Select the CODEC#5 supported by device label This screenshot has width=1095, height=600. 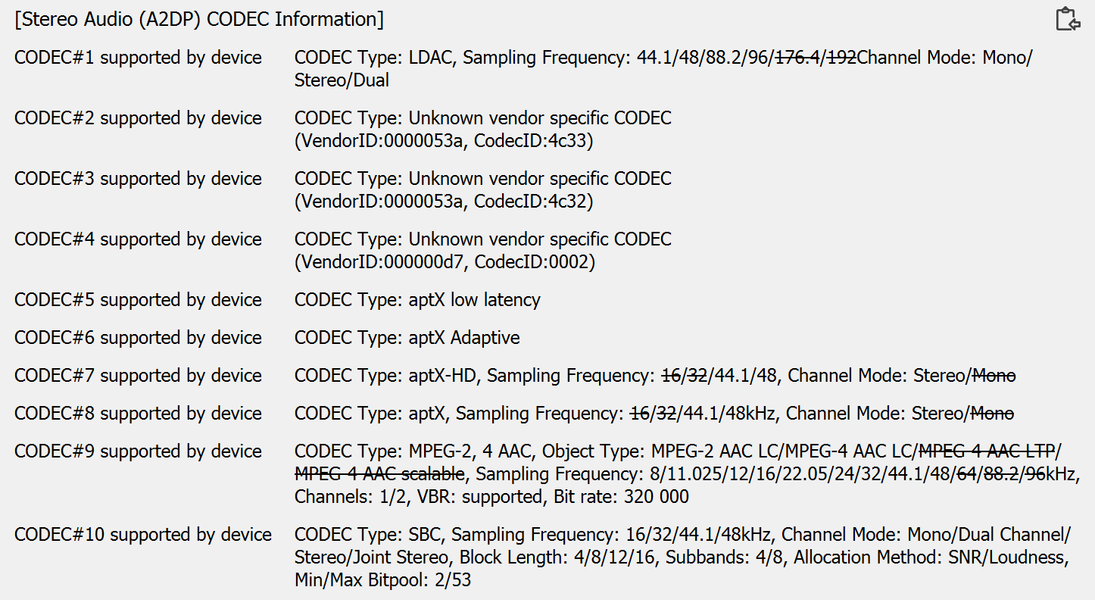click(138, 300)
